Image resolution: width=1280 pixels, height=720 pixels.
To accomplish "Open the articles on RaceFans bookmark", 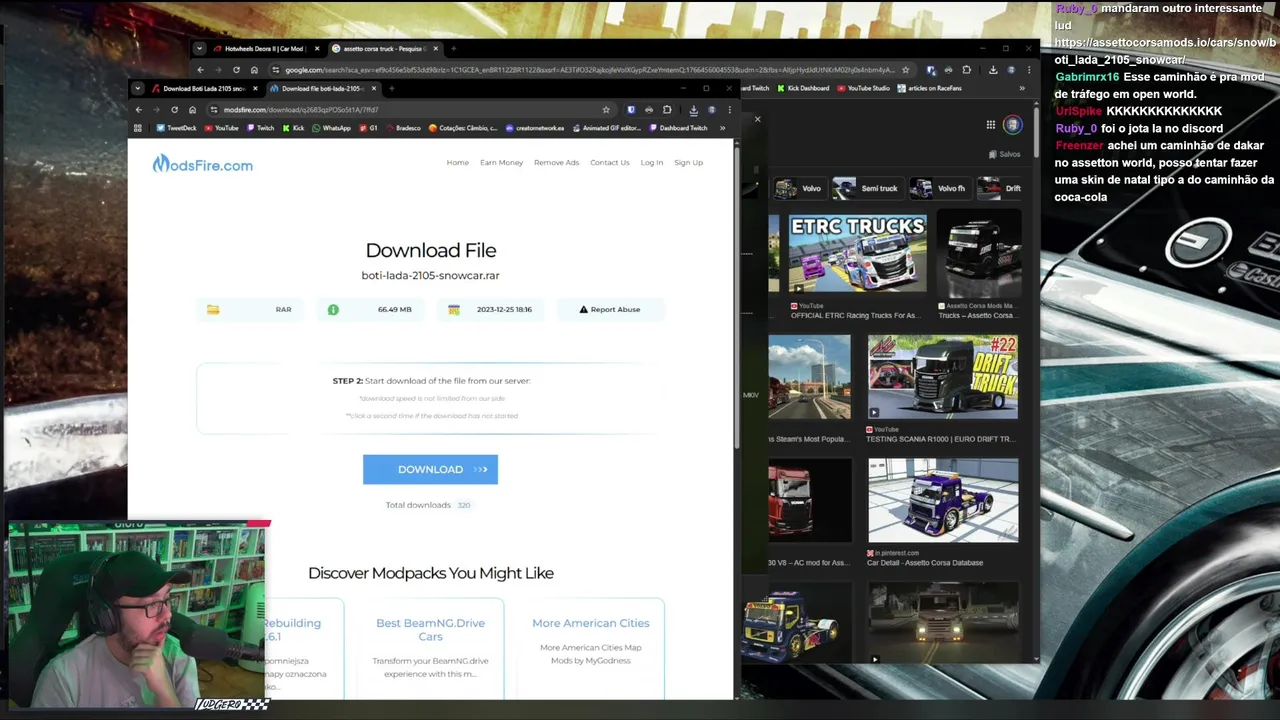I will point(929,88).
